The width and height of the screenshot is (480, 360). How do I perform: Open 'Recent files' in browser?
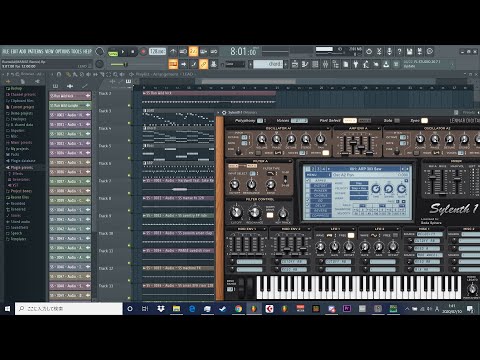20,197
